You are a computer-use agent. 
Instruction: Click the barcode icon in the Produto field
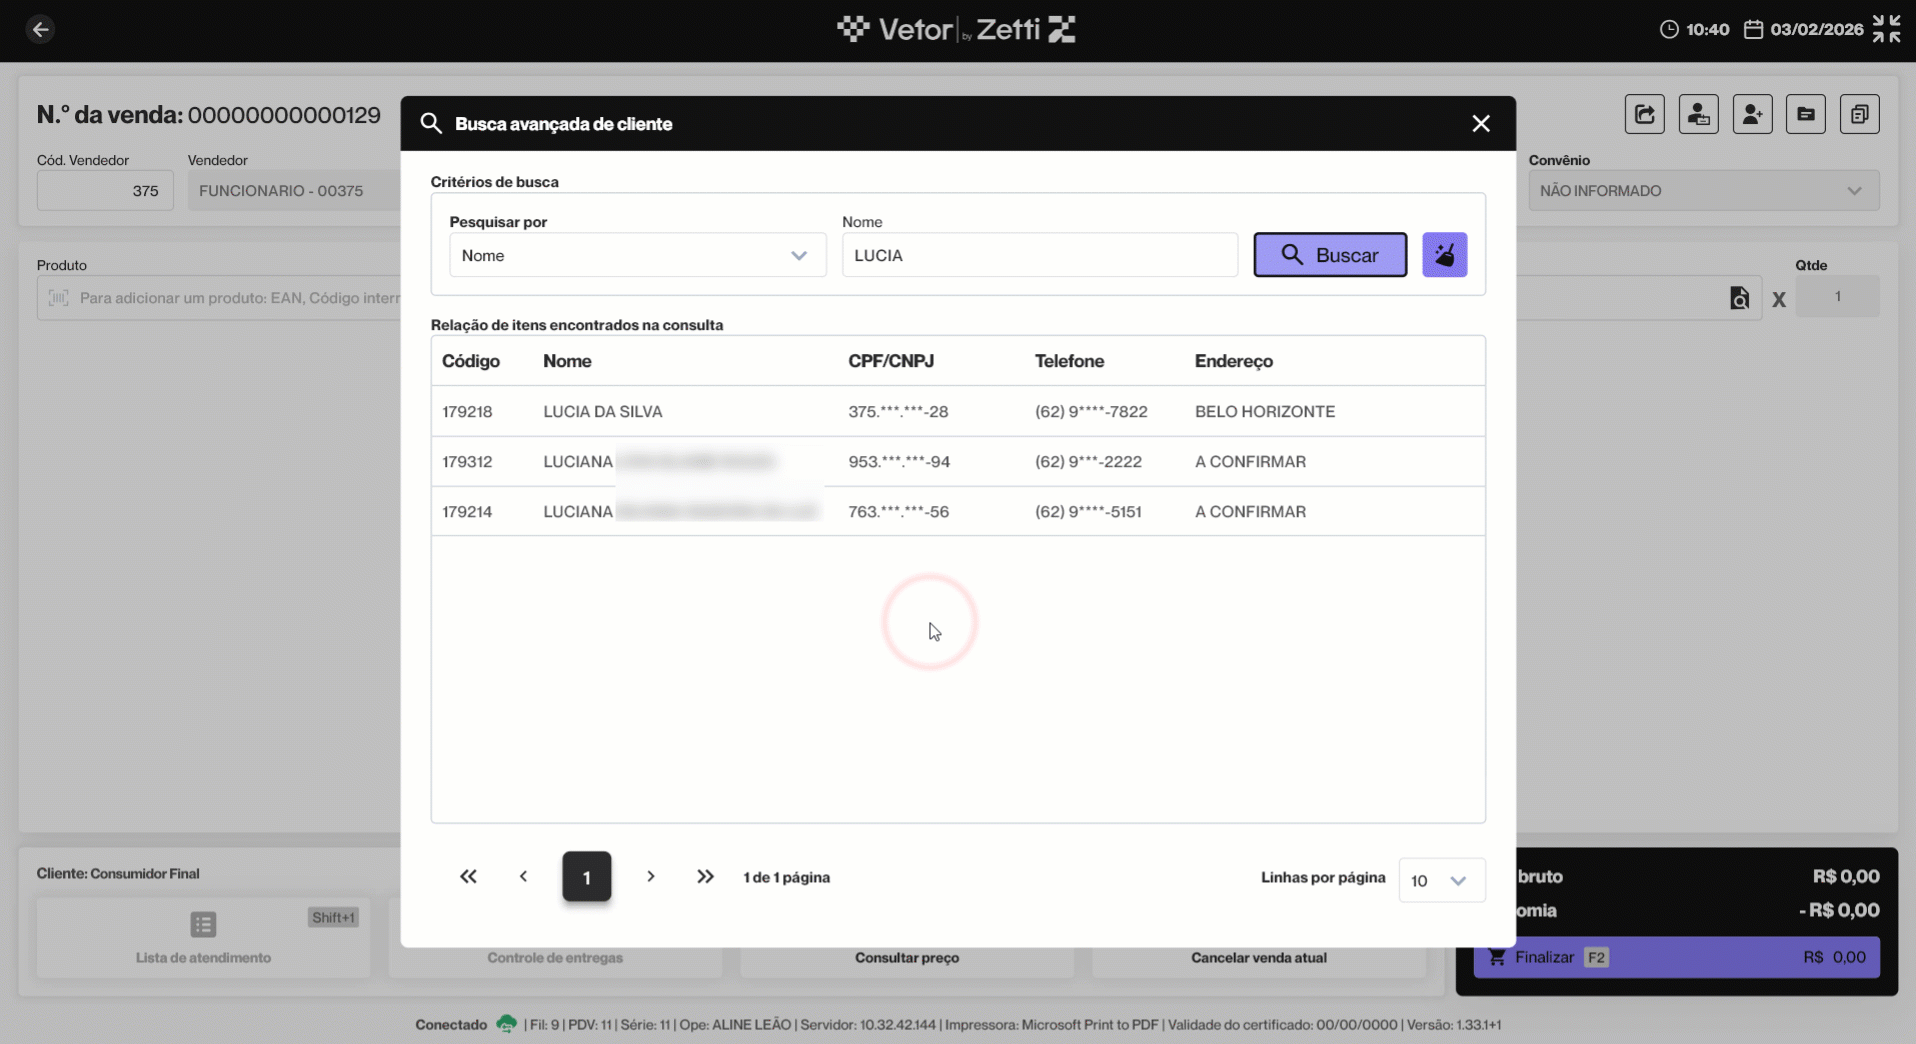59,298
